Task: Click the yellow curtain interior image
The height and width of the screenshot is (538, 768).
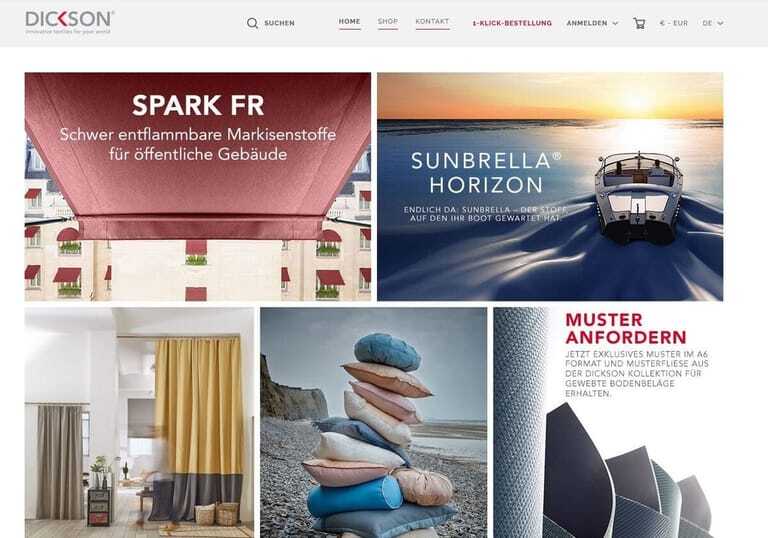Action: coord(139,423)
